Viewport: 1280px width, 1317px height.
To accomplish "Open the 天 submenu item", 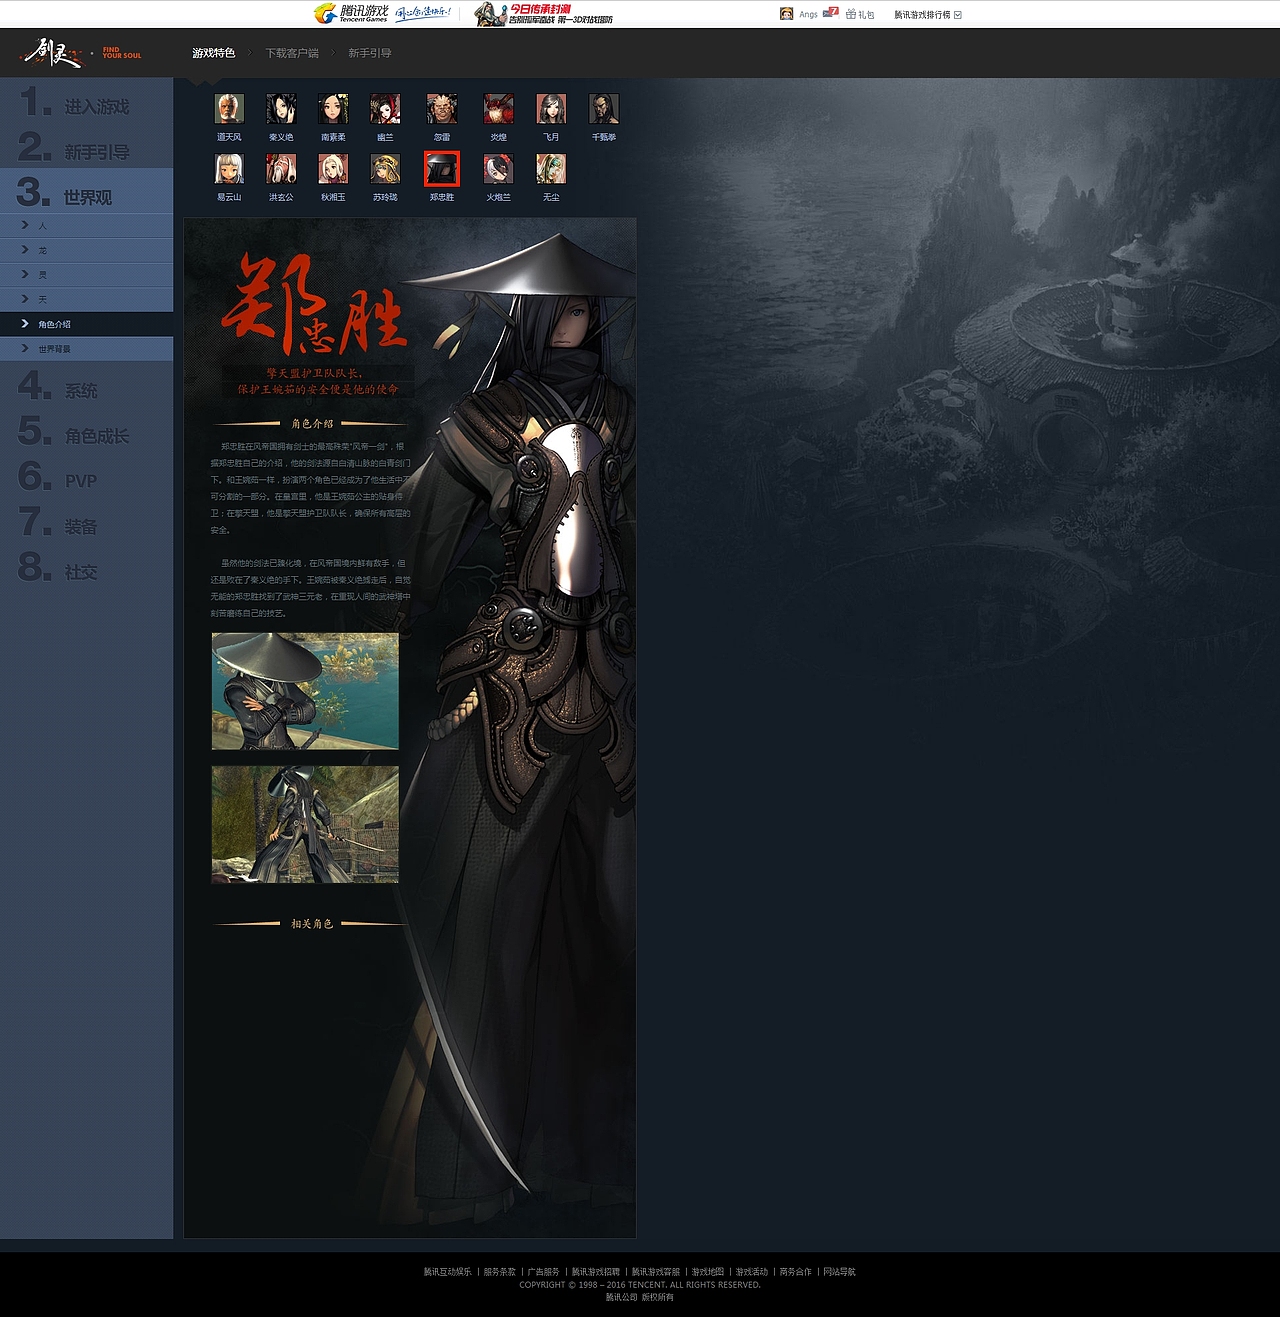I will click(x=86, y=299).
